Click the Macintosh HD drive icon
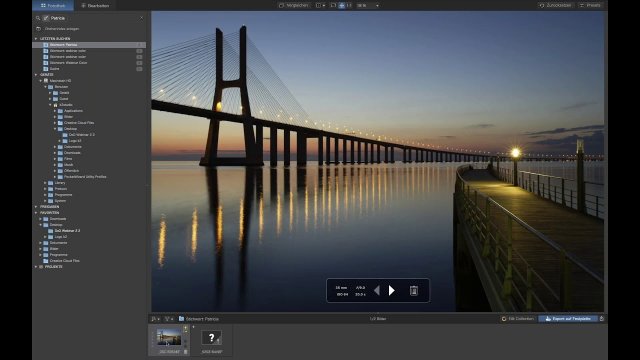This screenshot has height=360, width=640. pos(46,81)
